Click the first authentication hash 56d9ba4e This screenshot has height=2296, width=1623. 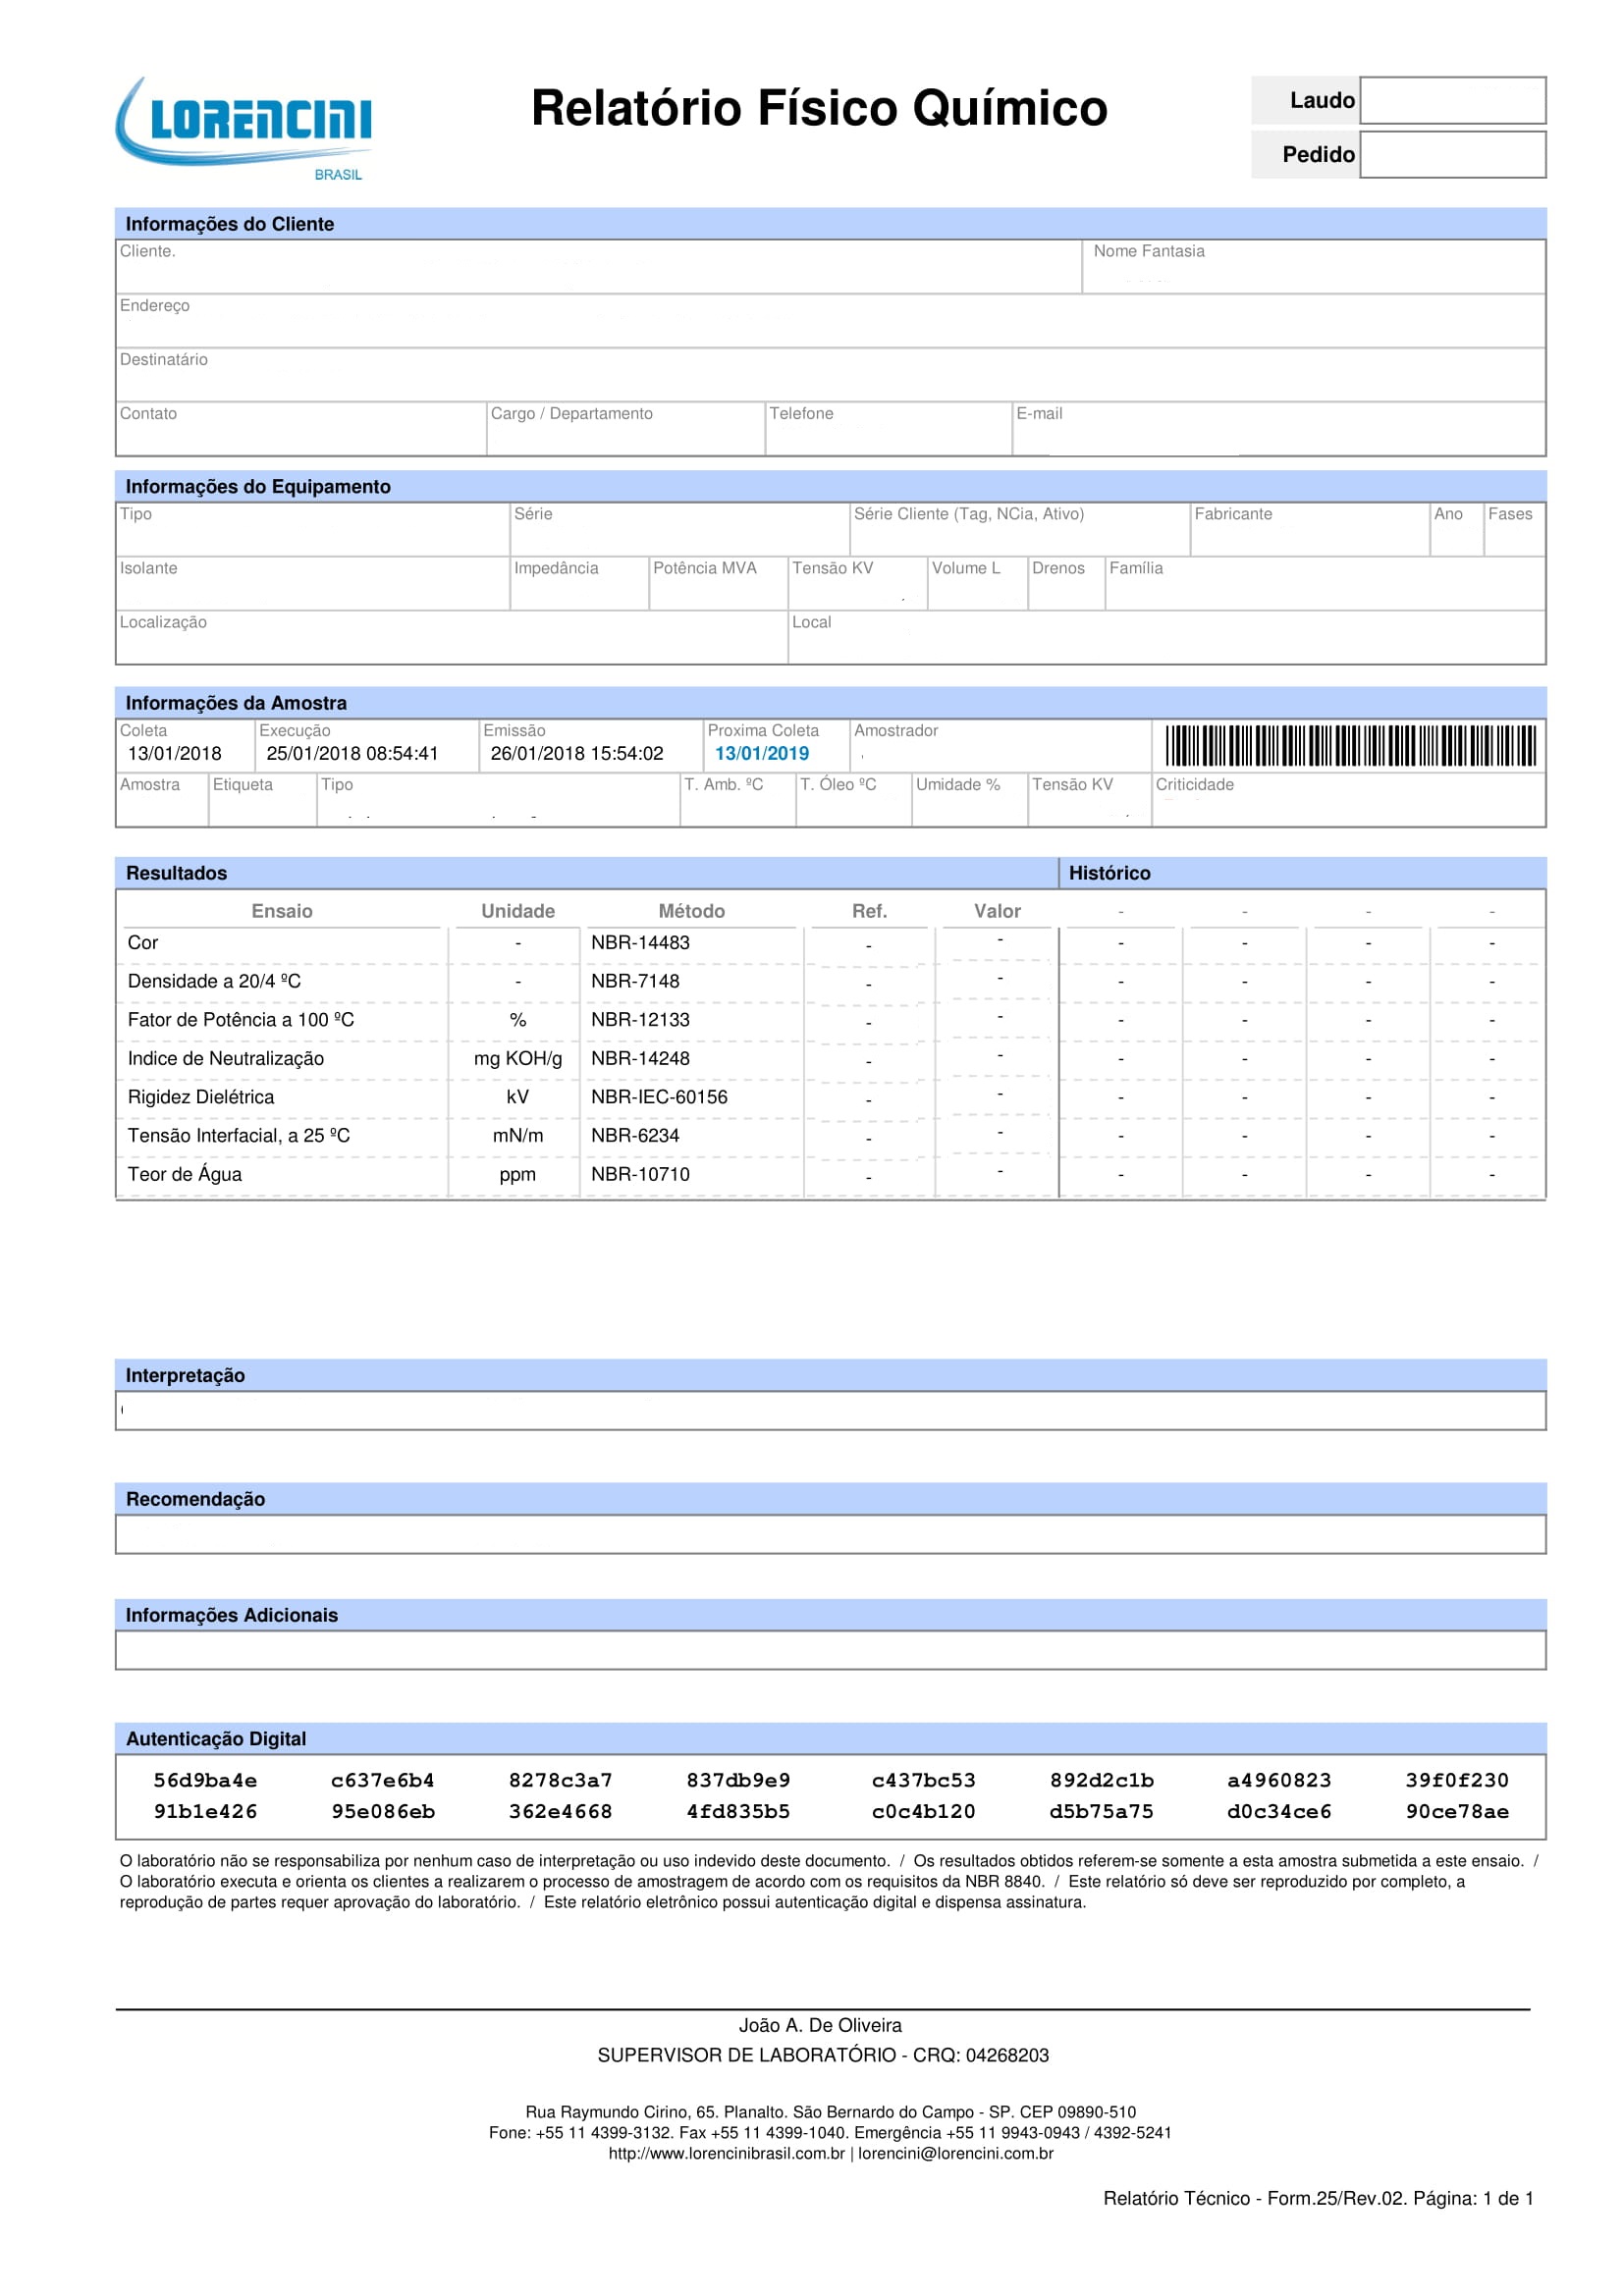coord(205,1780)
